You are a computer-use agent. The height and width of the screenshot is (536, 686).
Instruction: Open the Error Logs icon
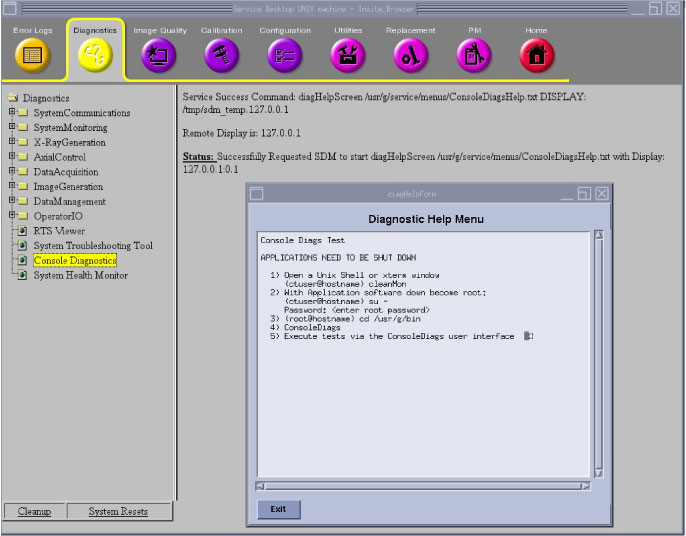[32, 56]
